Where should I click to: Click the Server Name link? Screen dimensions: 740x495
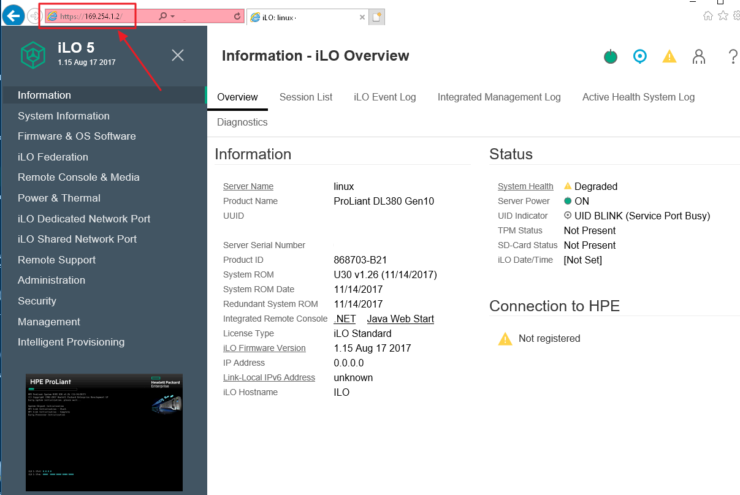248,186
